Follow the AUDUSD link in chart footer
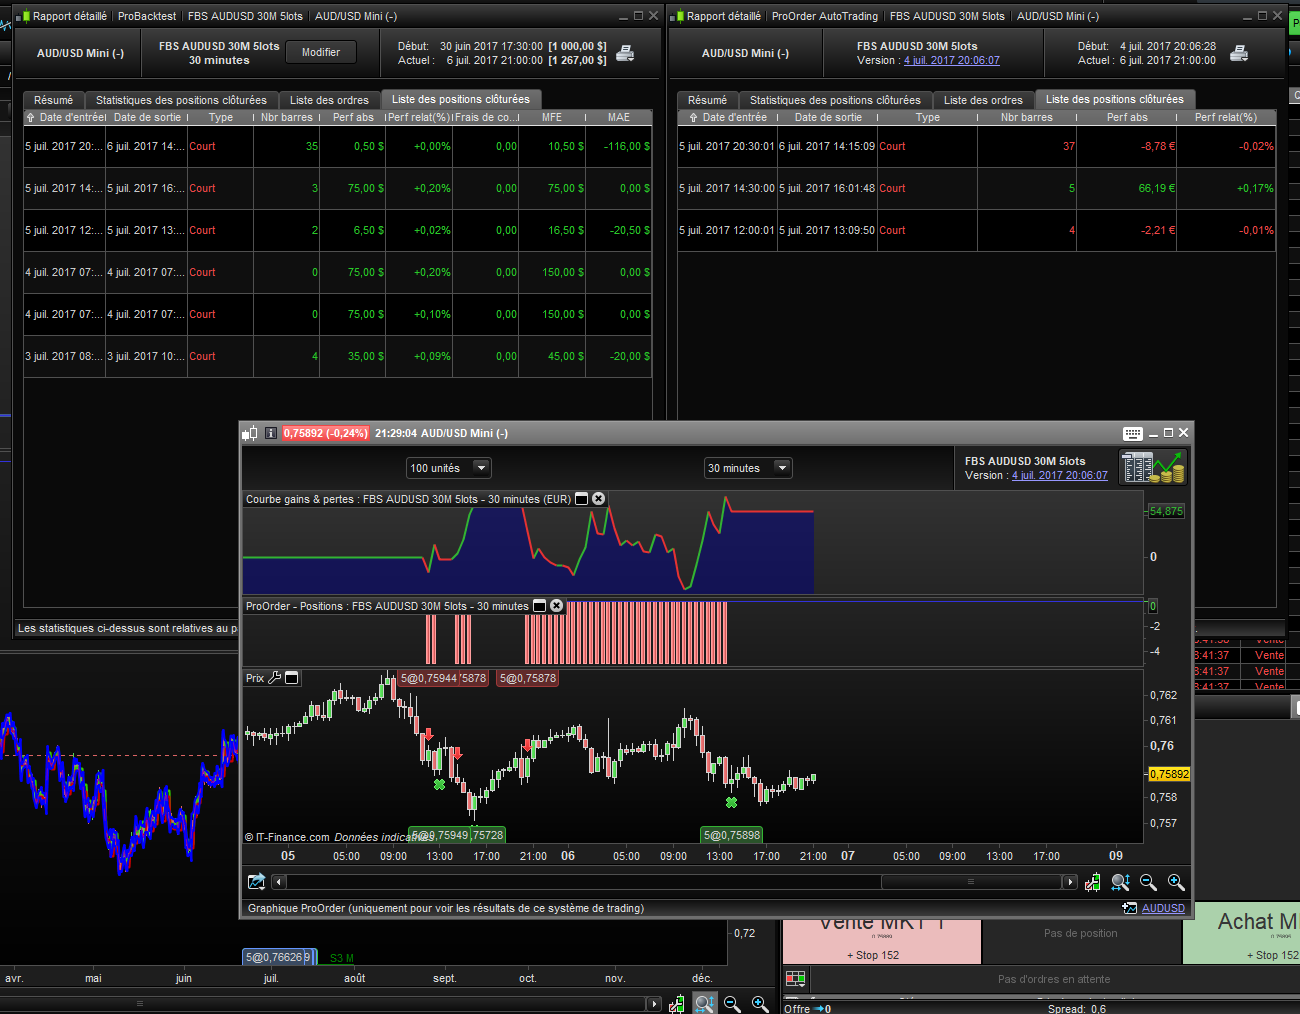The image size is (1300, 1014). coord(1162,908)
